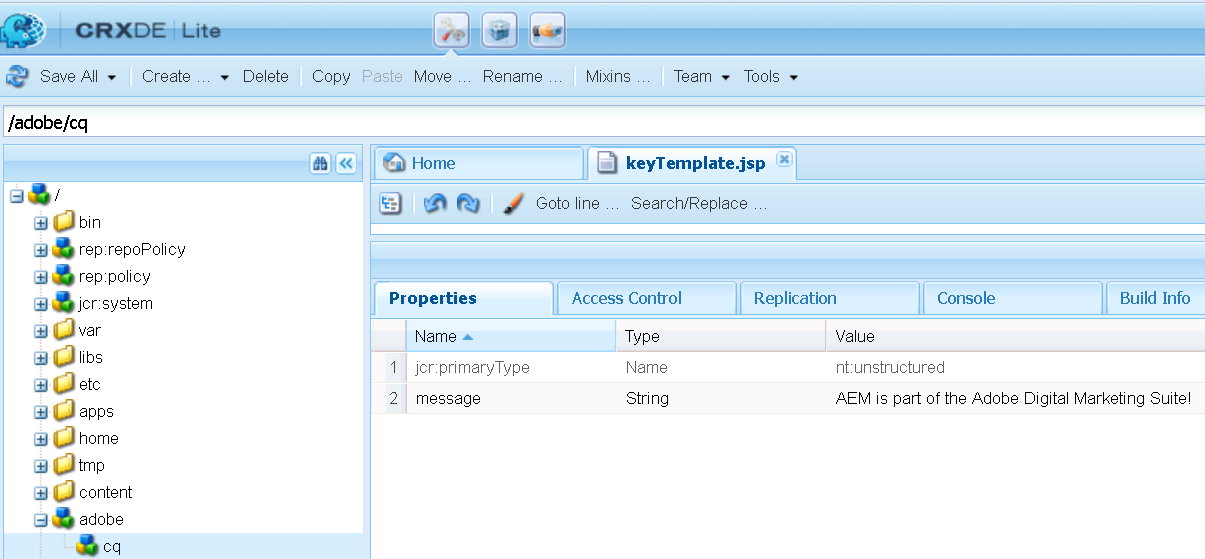
Task: Expand the tmp folder
Action: click(x=41, y=466)
